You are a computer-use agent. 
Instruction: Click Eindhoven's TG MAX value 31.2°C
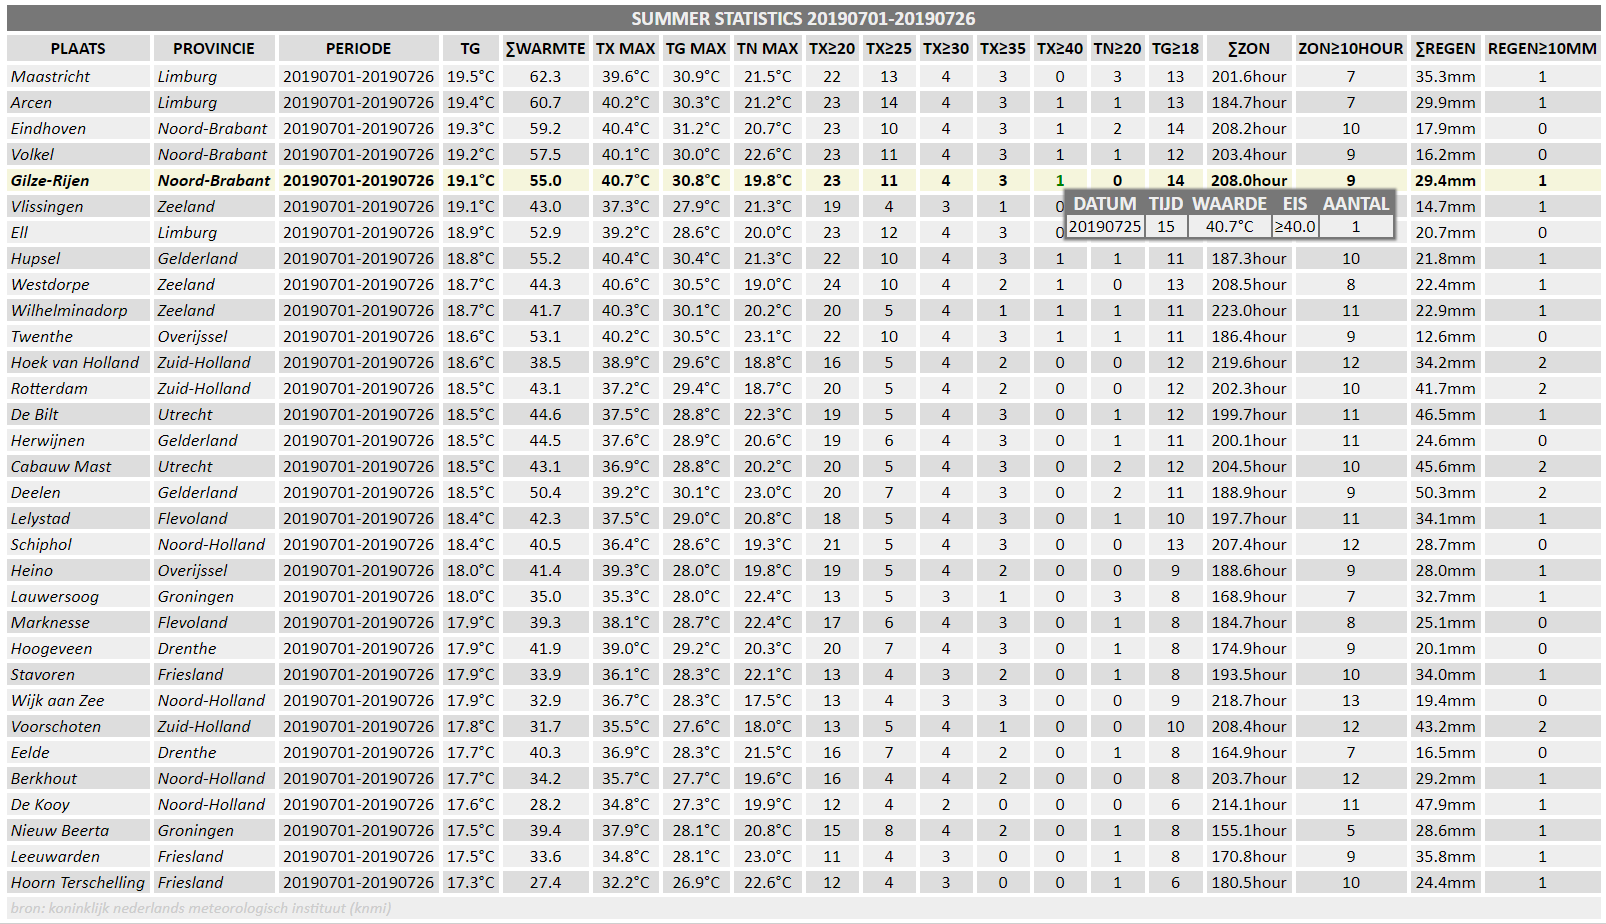(696, 128)
